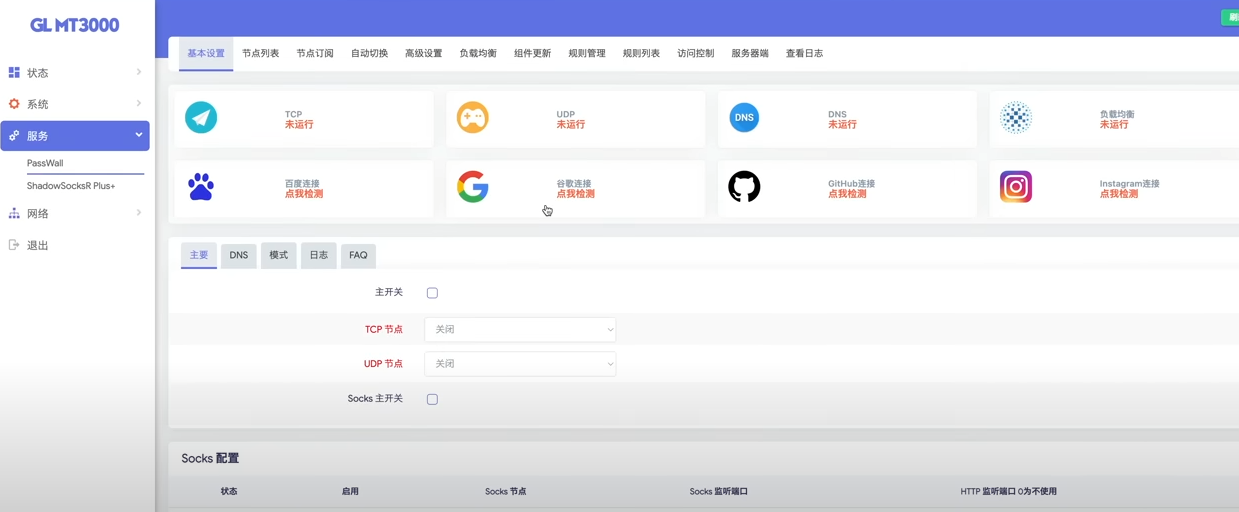Viewport: 1239px width, 512px height.
Task: Switch to the 负载均衡 tab
Action: point(478,54)
